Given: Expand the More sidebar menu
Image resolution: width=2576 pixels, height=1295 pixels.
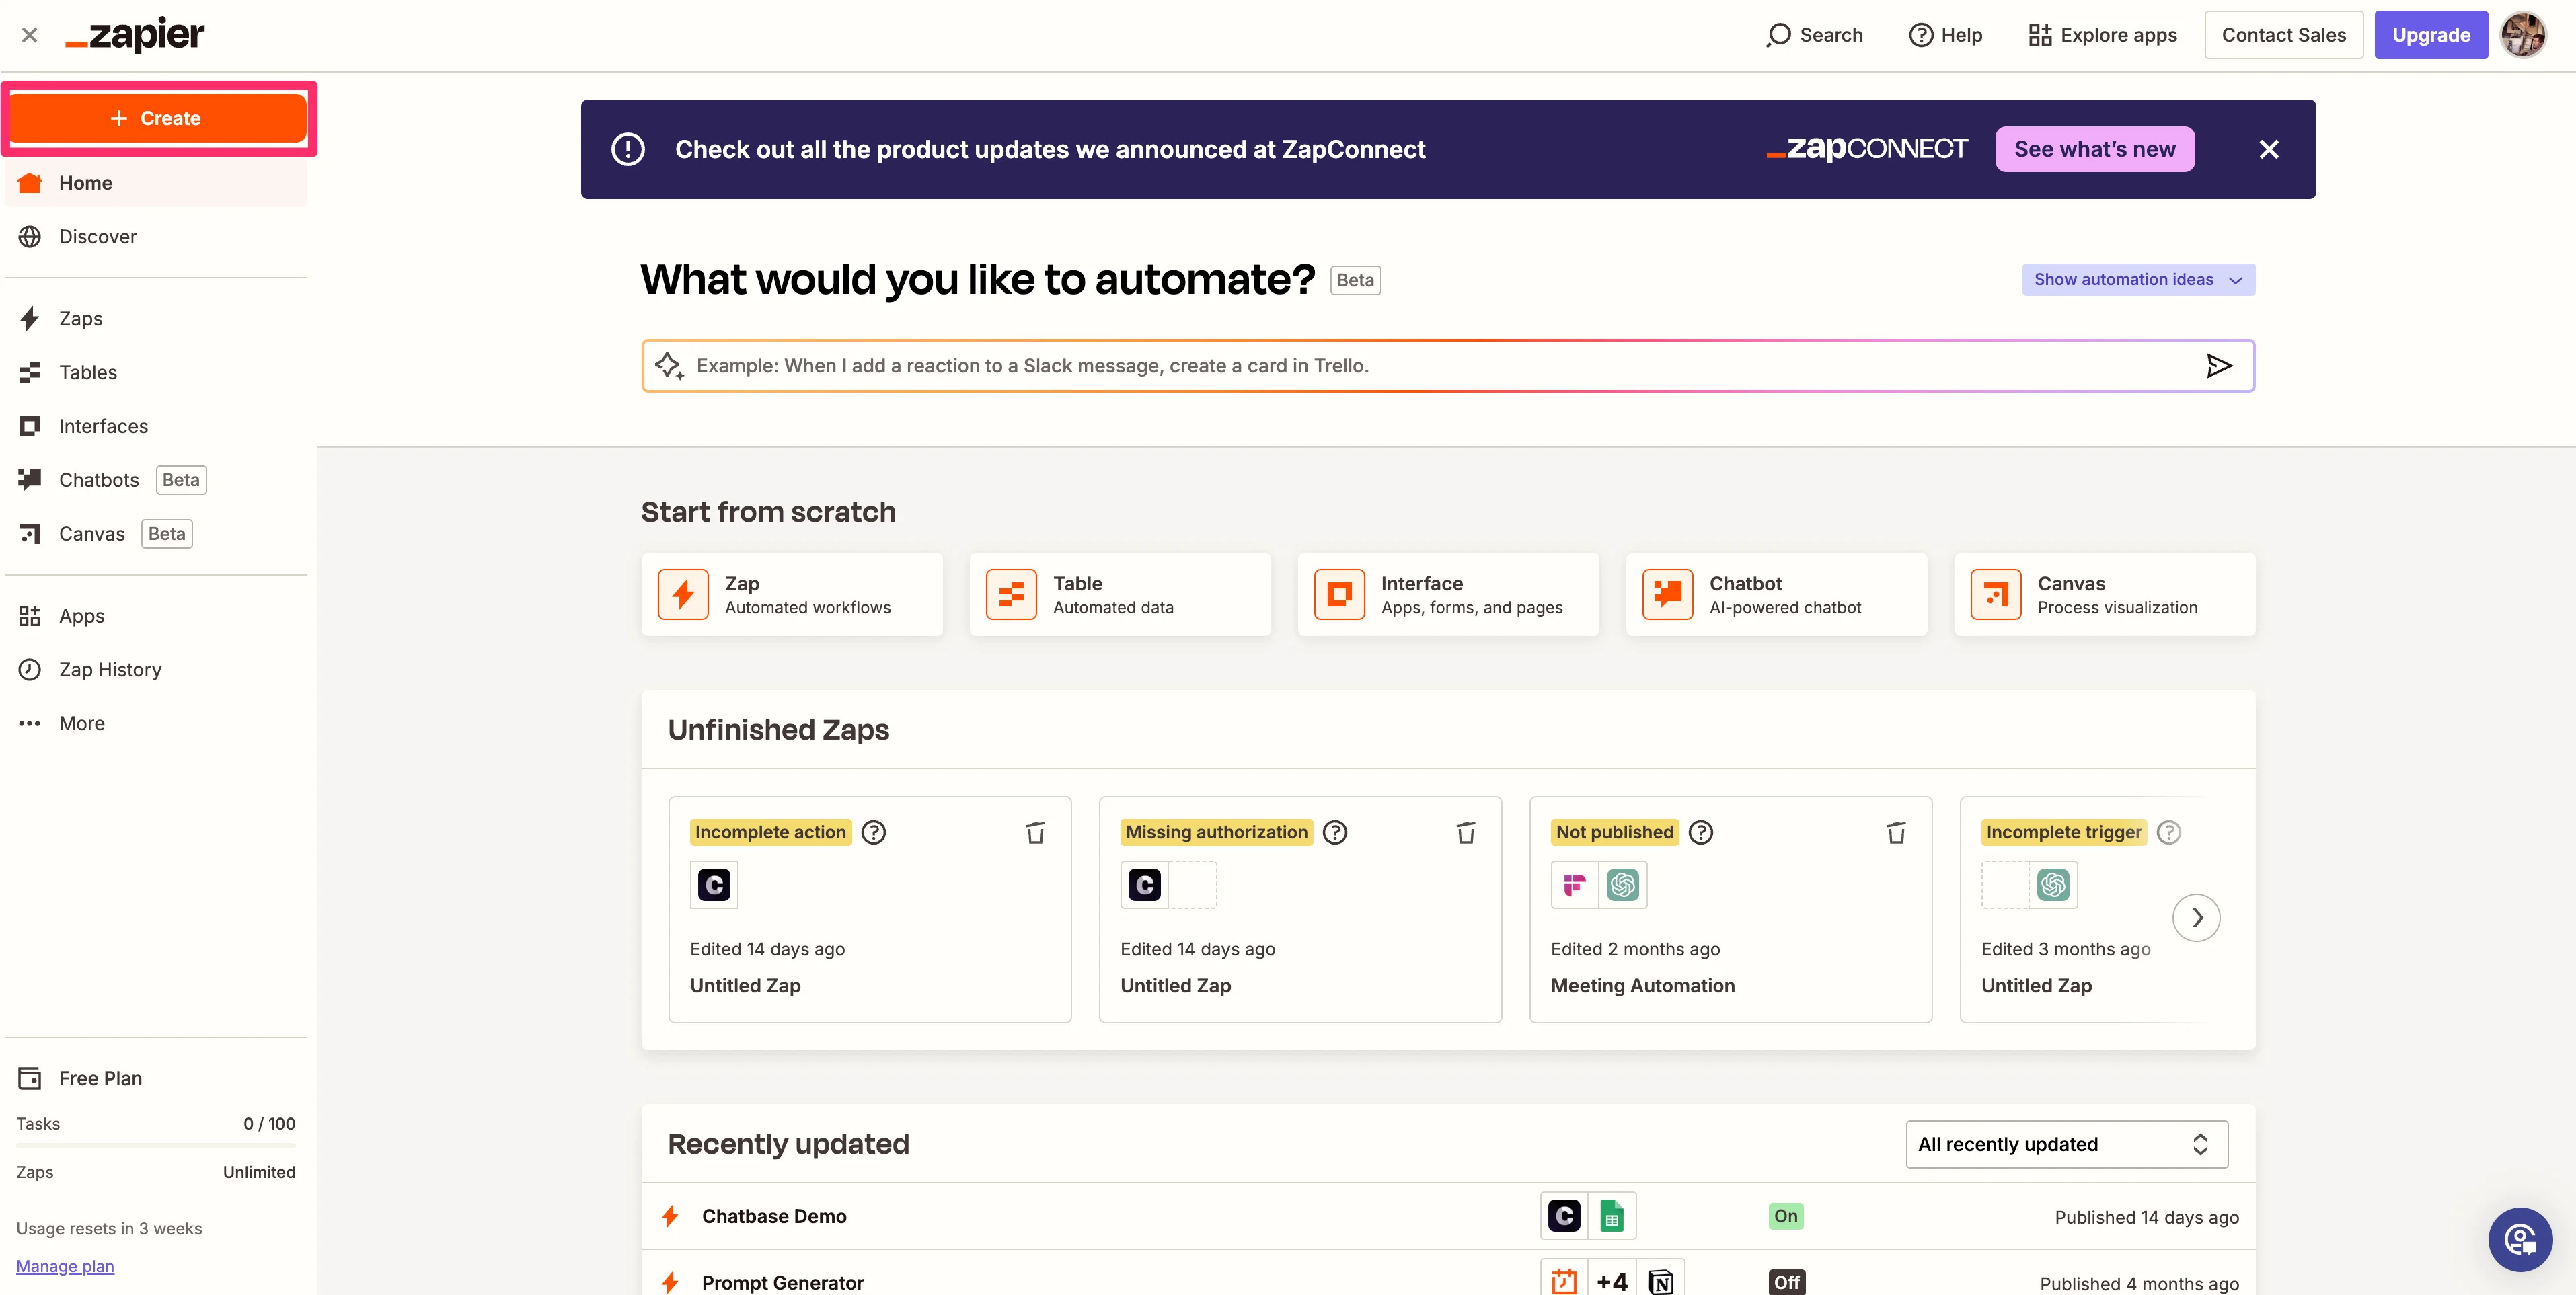Looking at the screenshot, I should (x=81, y=723).
